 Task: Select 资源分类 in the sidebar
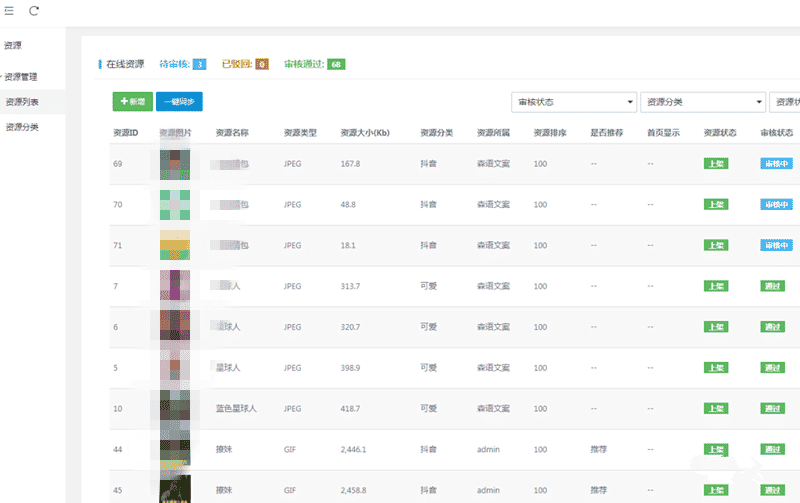[x=23, y=127]
